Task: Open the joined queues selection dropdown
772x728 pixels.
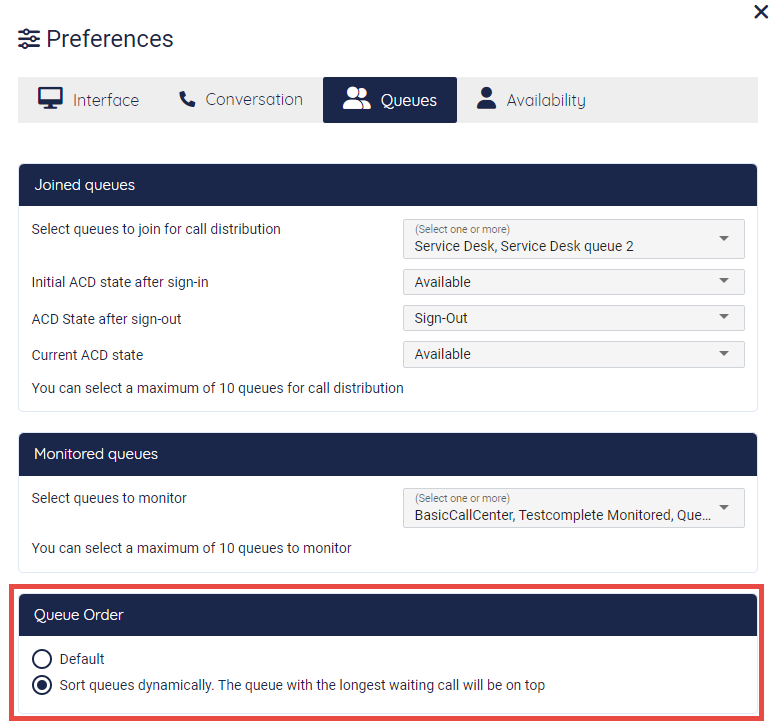Action: 573,239
